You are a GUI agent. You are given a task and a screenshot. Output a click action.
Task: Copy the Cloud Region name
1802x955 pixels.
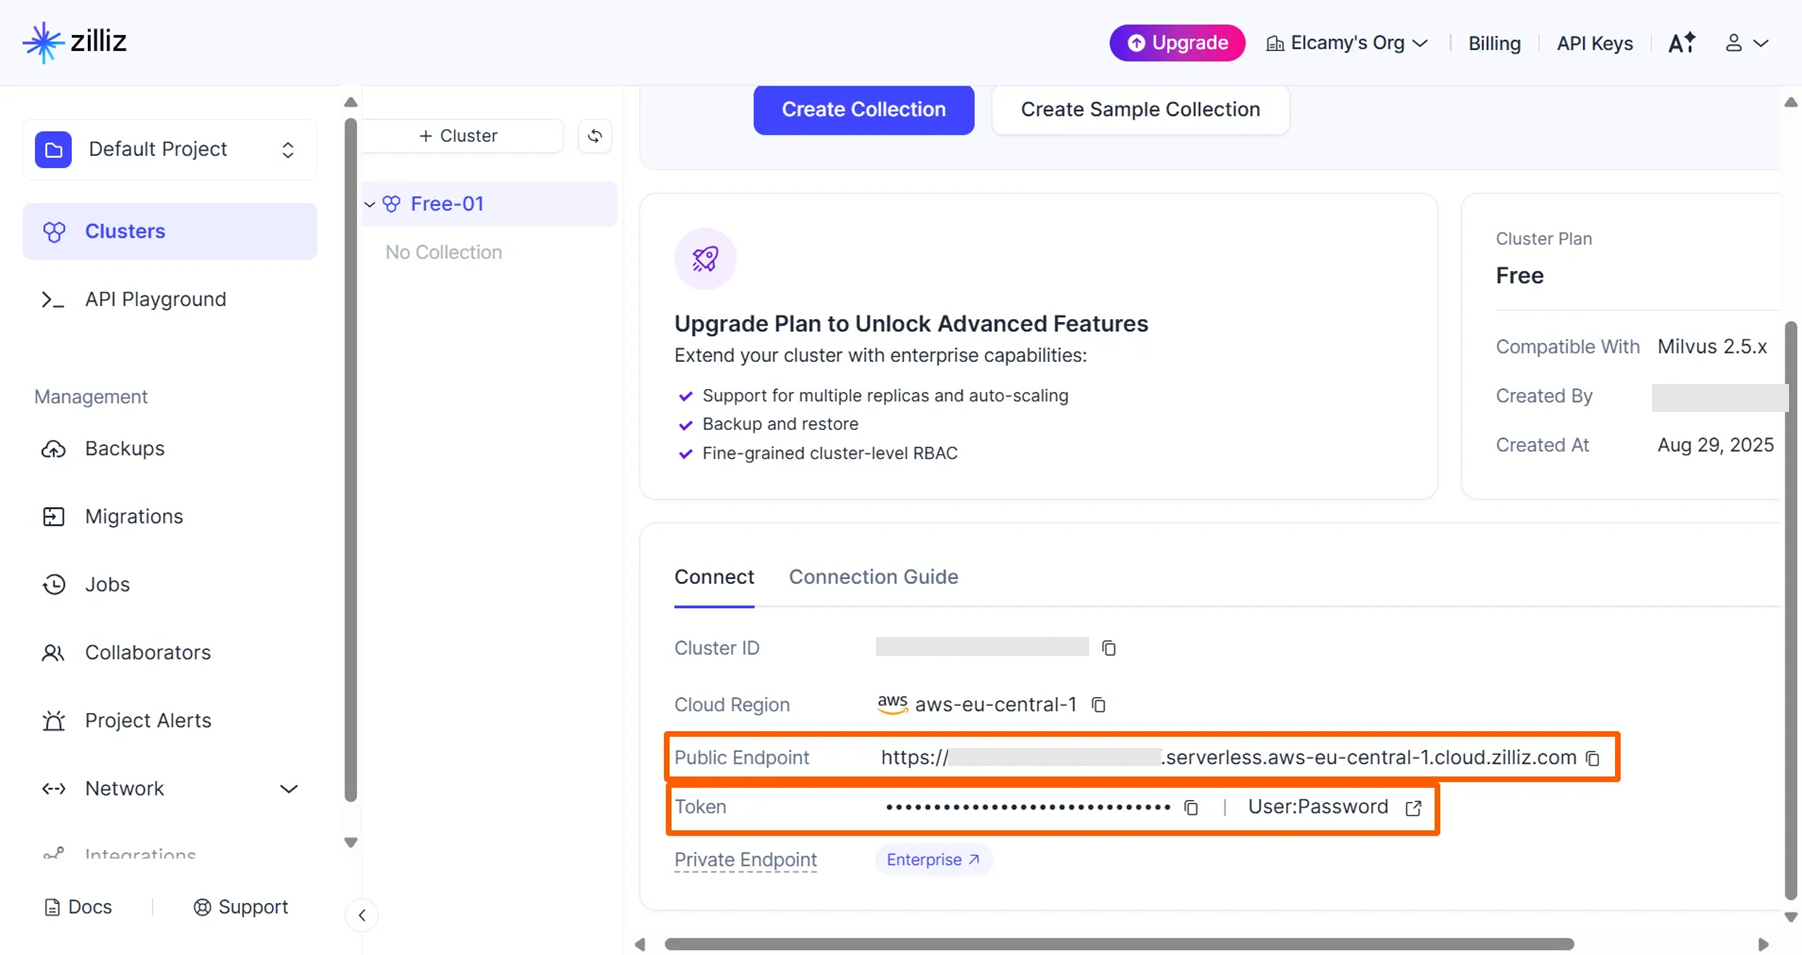click(x=1098, y=705)
